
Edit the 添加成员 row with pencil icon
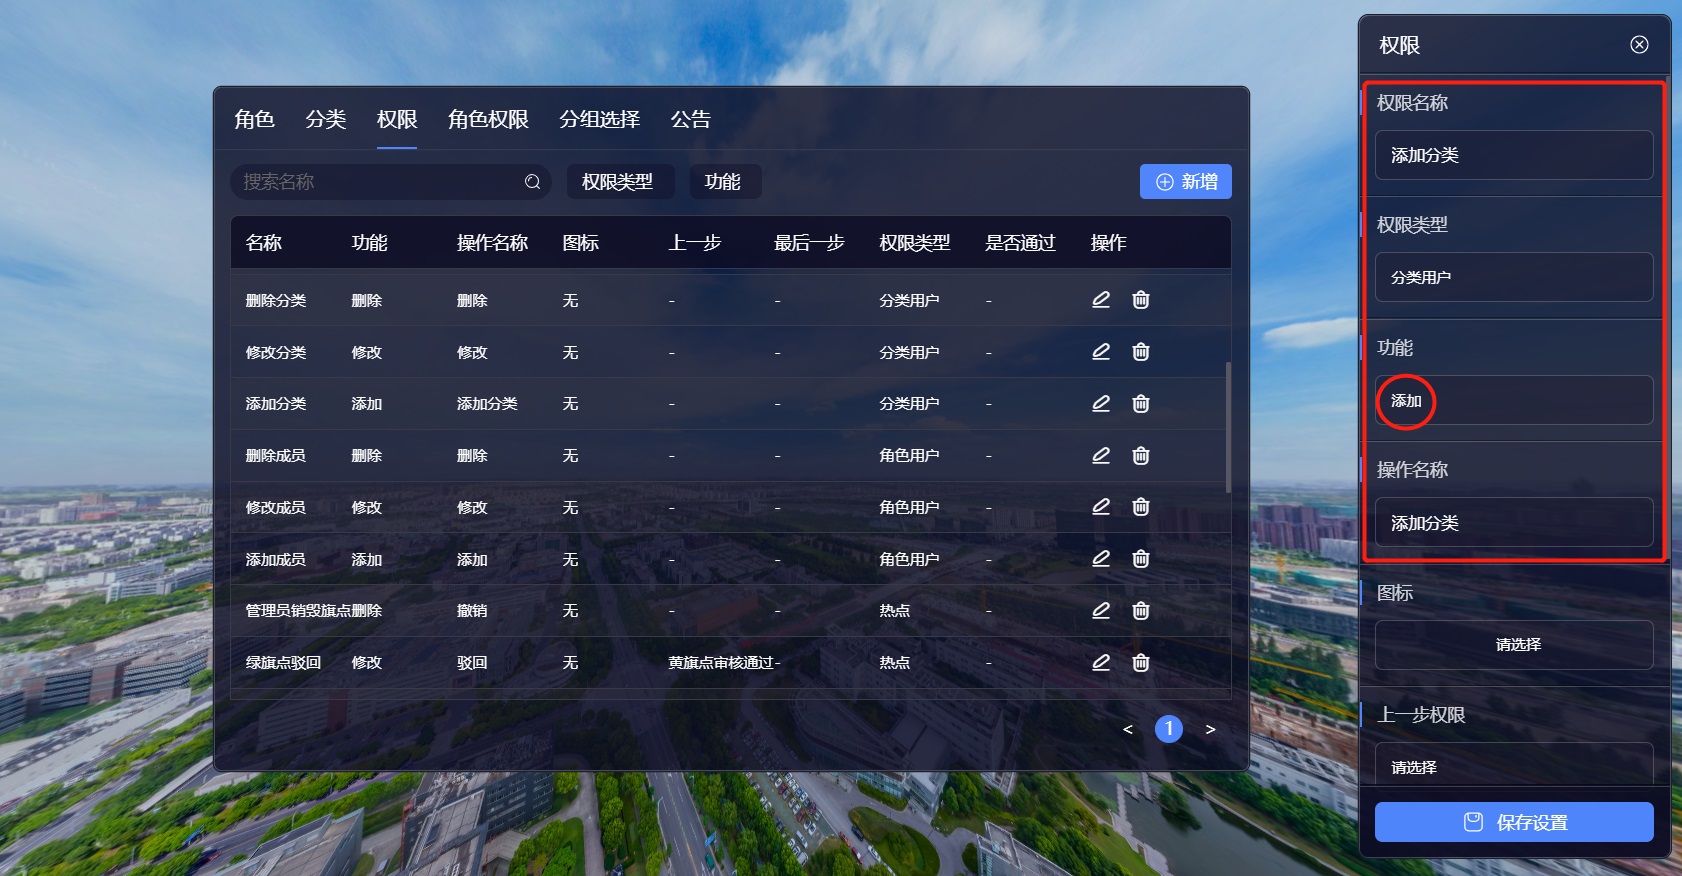1101,559
